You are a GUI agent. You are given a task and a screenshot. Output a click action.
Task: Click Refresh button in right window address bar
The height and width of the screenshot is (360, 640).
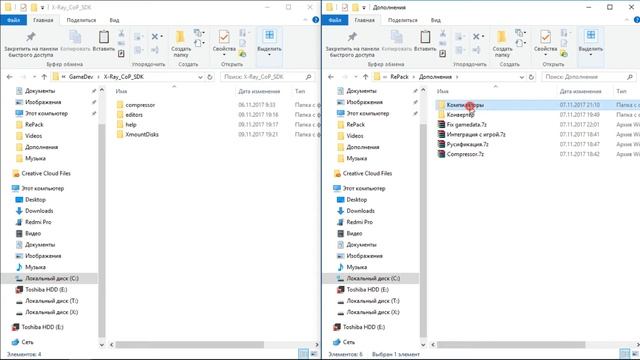point(531,77)
